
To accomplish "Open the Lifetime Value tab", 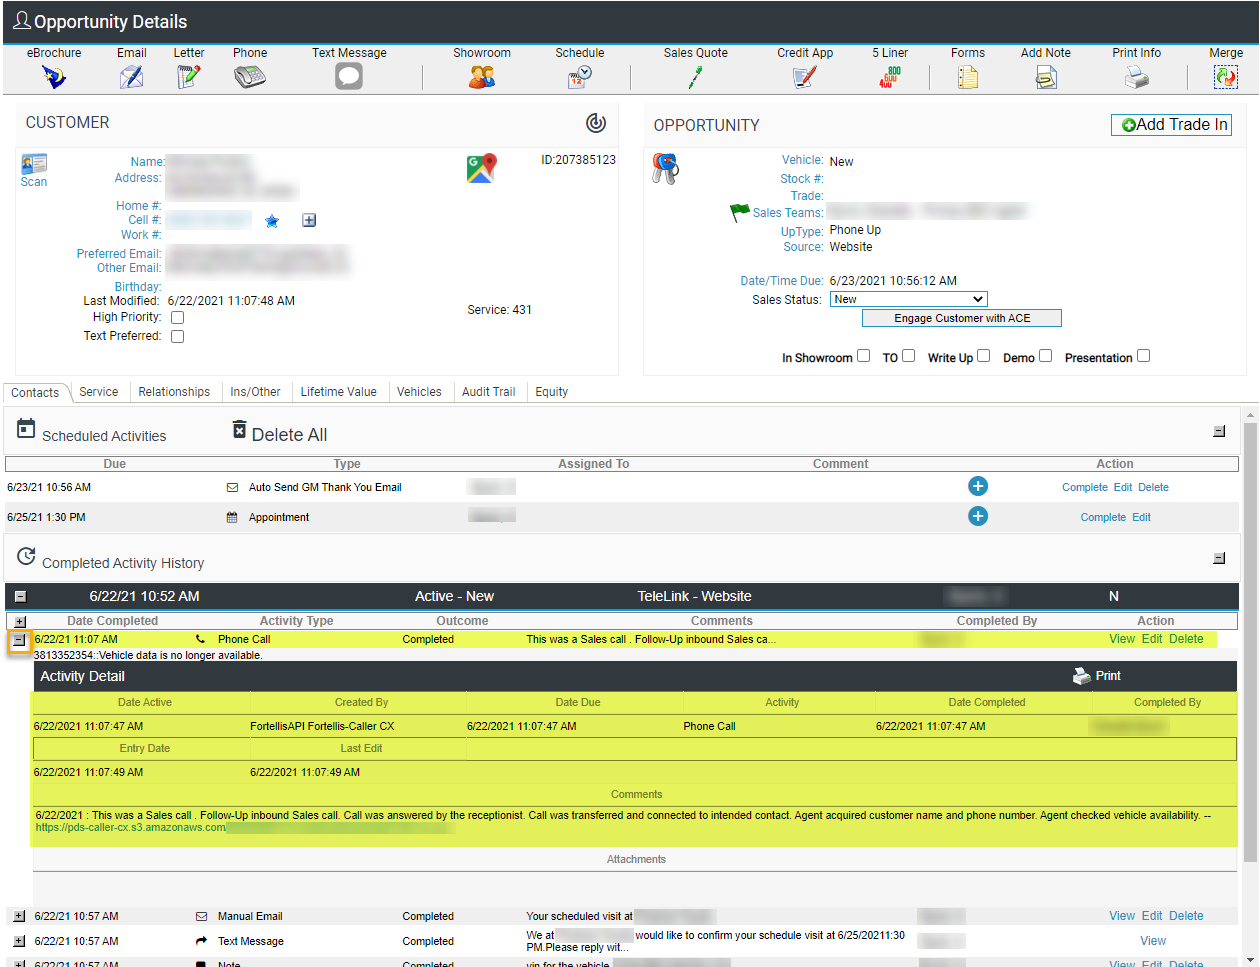I will 339,392.
